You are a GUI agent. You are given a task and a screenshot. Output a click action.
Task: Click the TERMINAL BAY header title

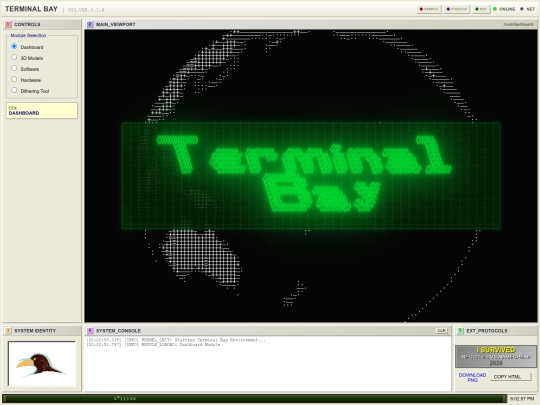tap(31, 9)
